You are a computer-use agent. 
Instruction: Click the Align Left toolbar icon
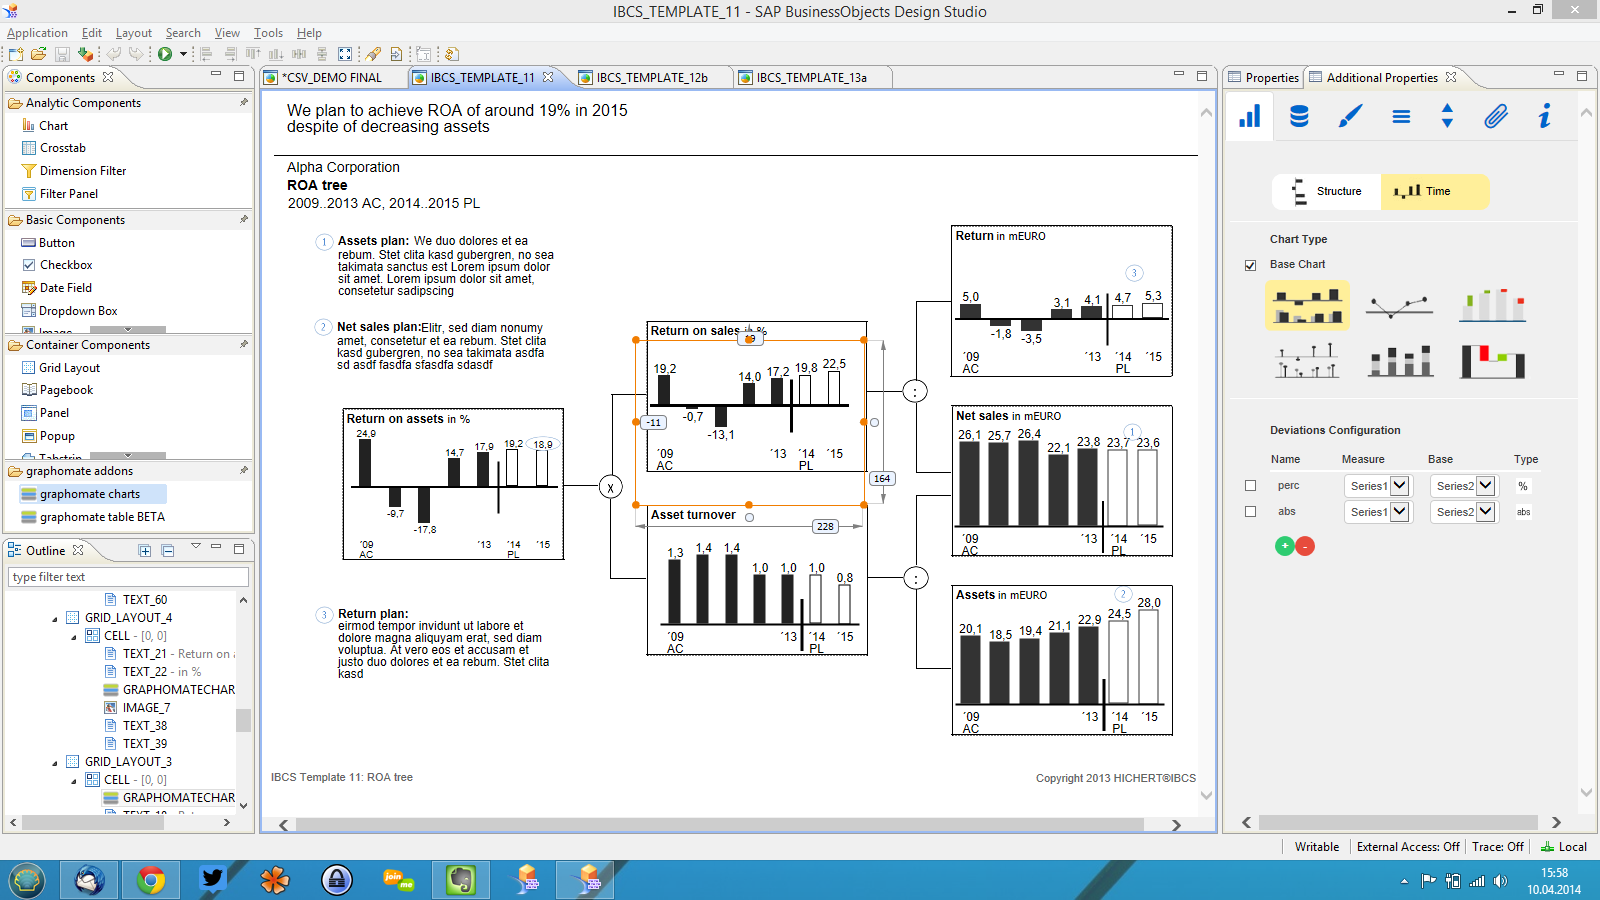point(207,54)
